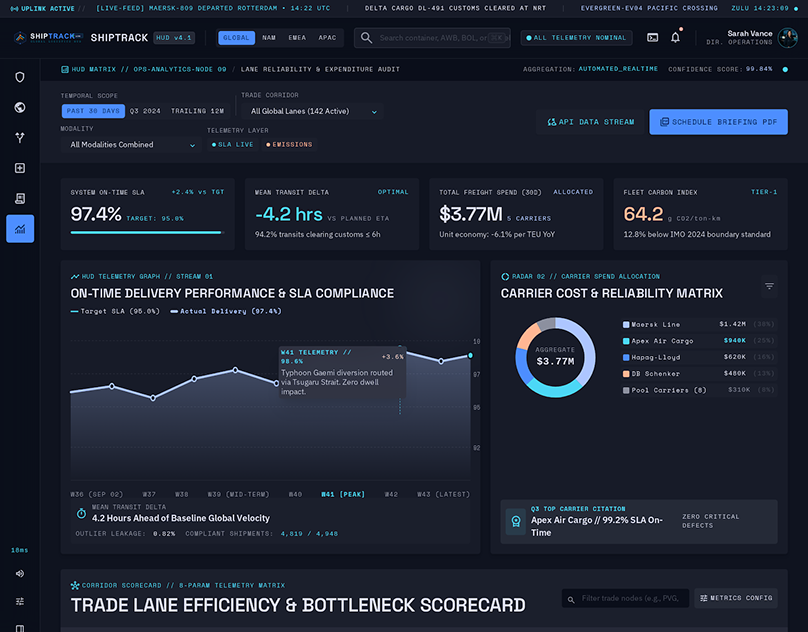Image resolution: width=808 pixels, height=632 pixels.
Task: Click the W41 (PEAK) axis marker
Action: [x=343, y=494]
